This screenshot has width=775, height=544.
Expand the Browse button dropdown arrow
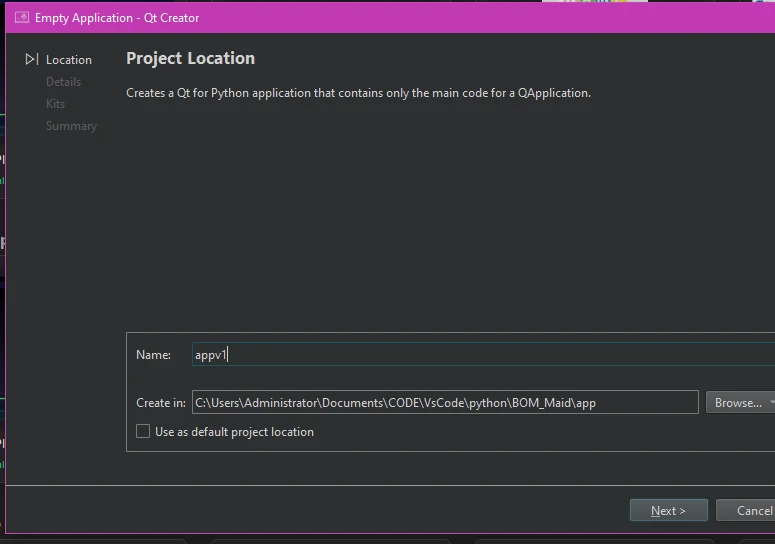(x=772, y=403)
